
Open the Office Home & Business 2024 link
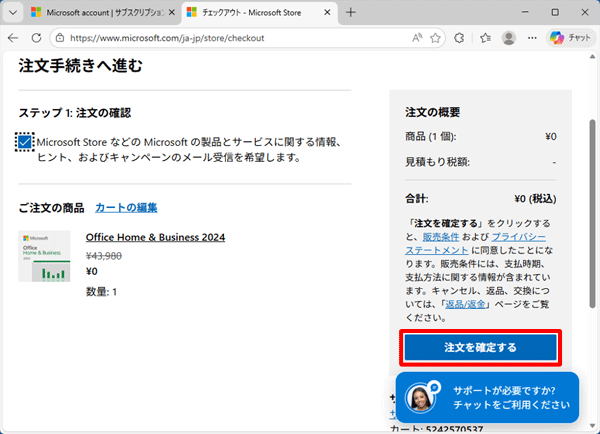(155, 237)
